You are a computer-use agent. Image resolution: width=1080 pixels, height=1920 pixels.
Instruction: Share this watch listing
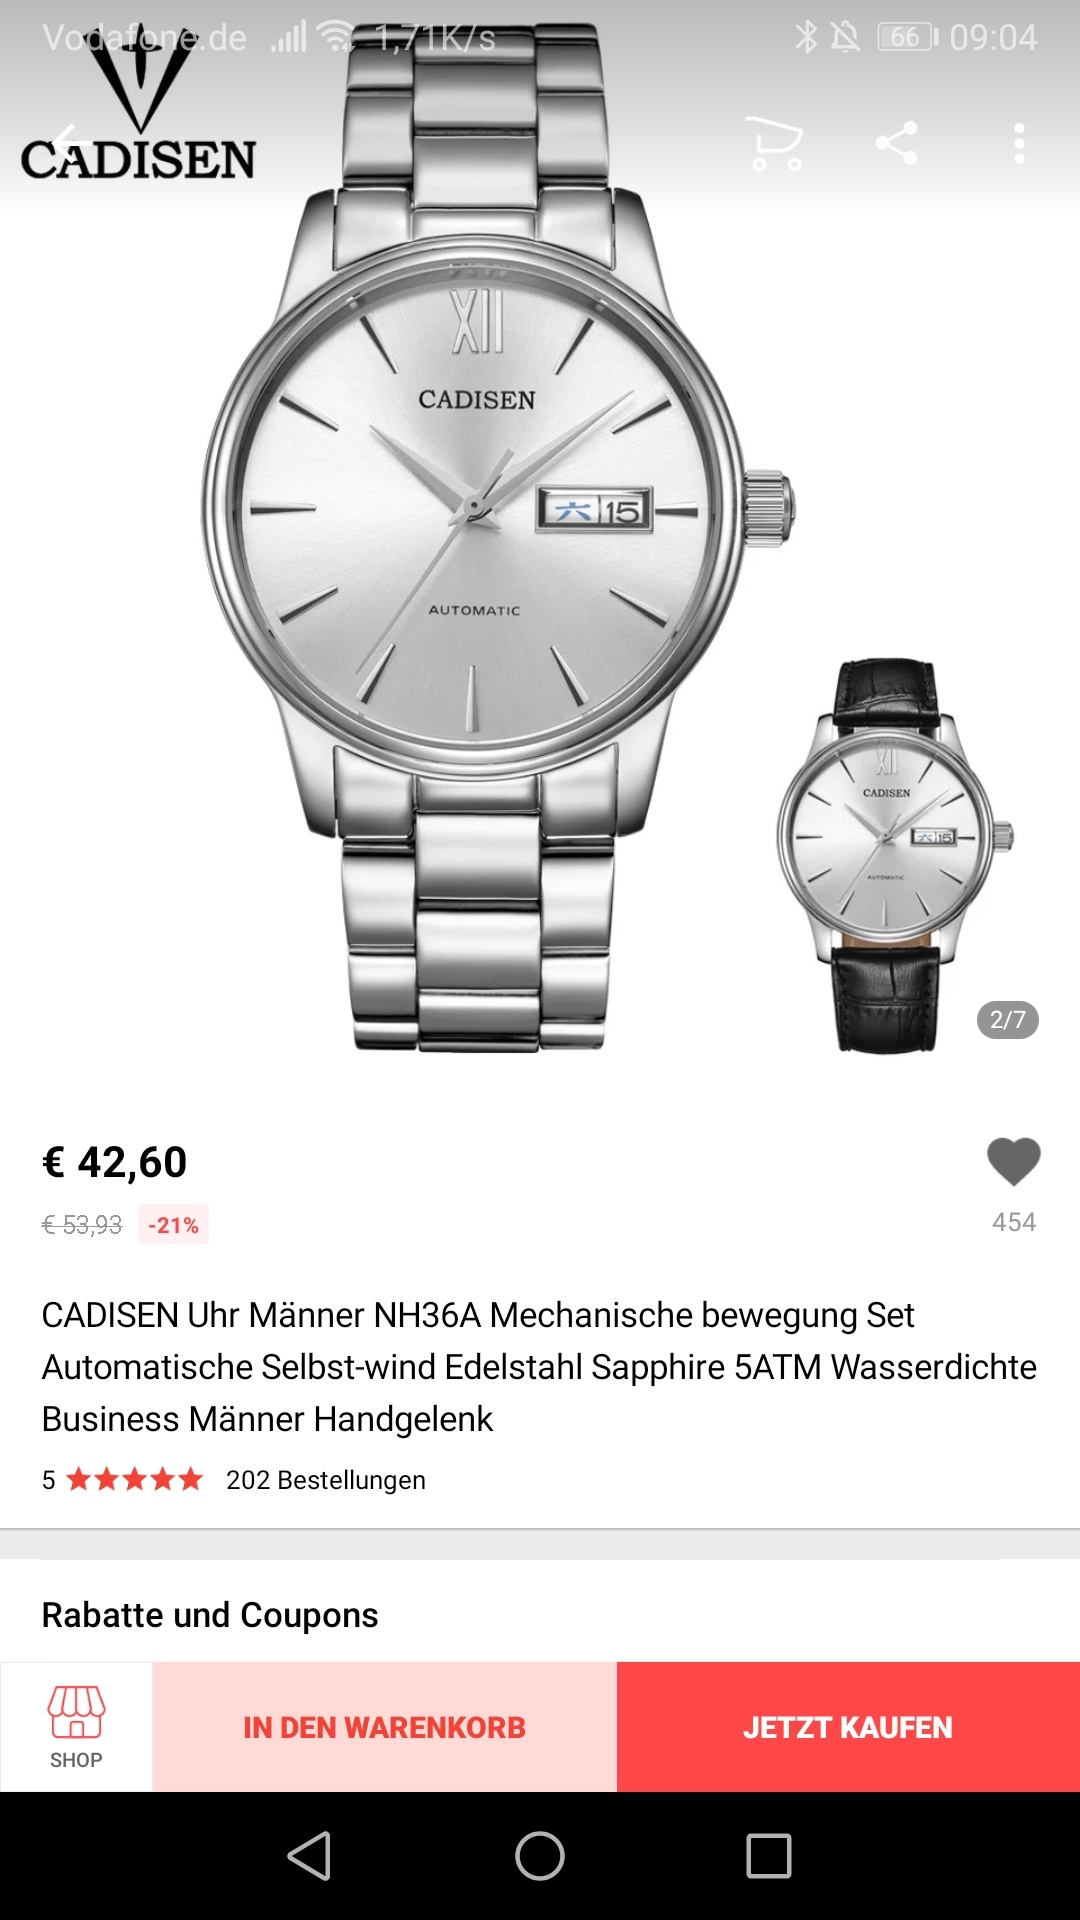(x=897, y=143)
